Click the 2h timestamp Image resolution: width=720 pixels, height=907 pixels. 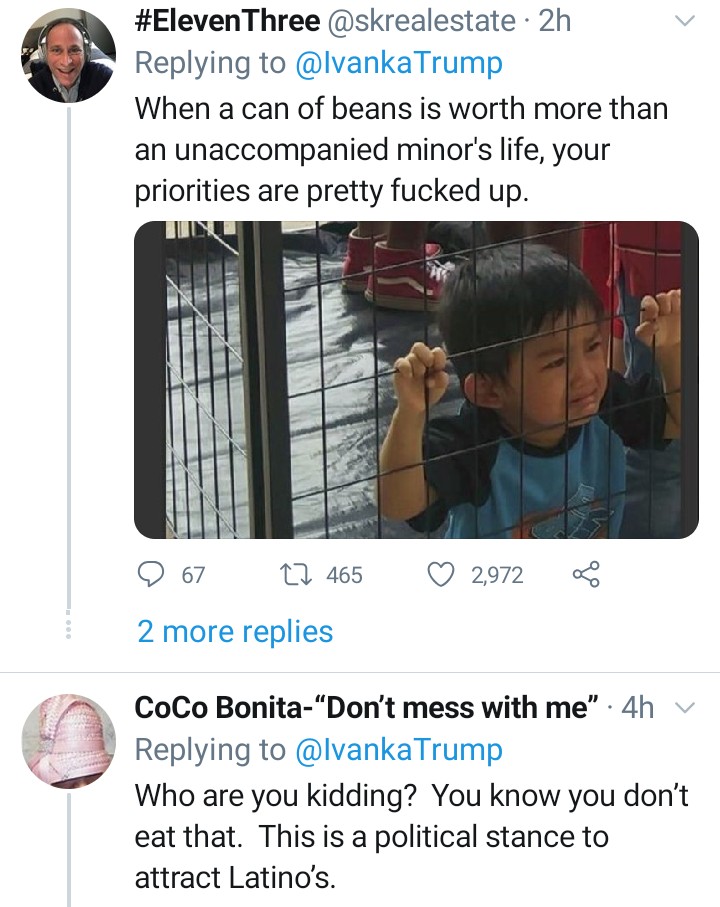click(555, 21)
